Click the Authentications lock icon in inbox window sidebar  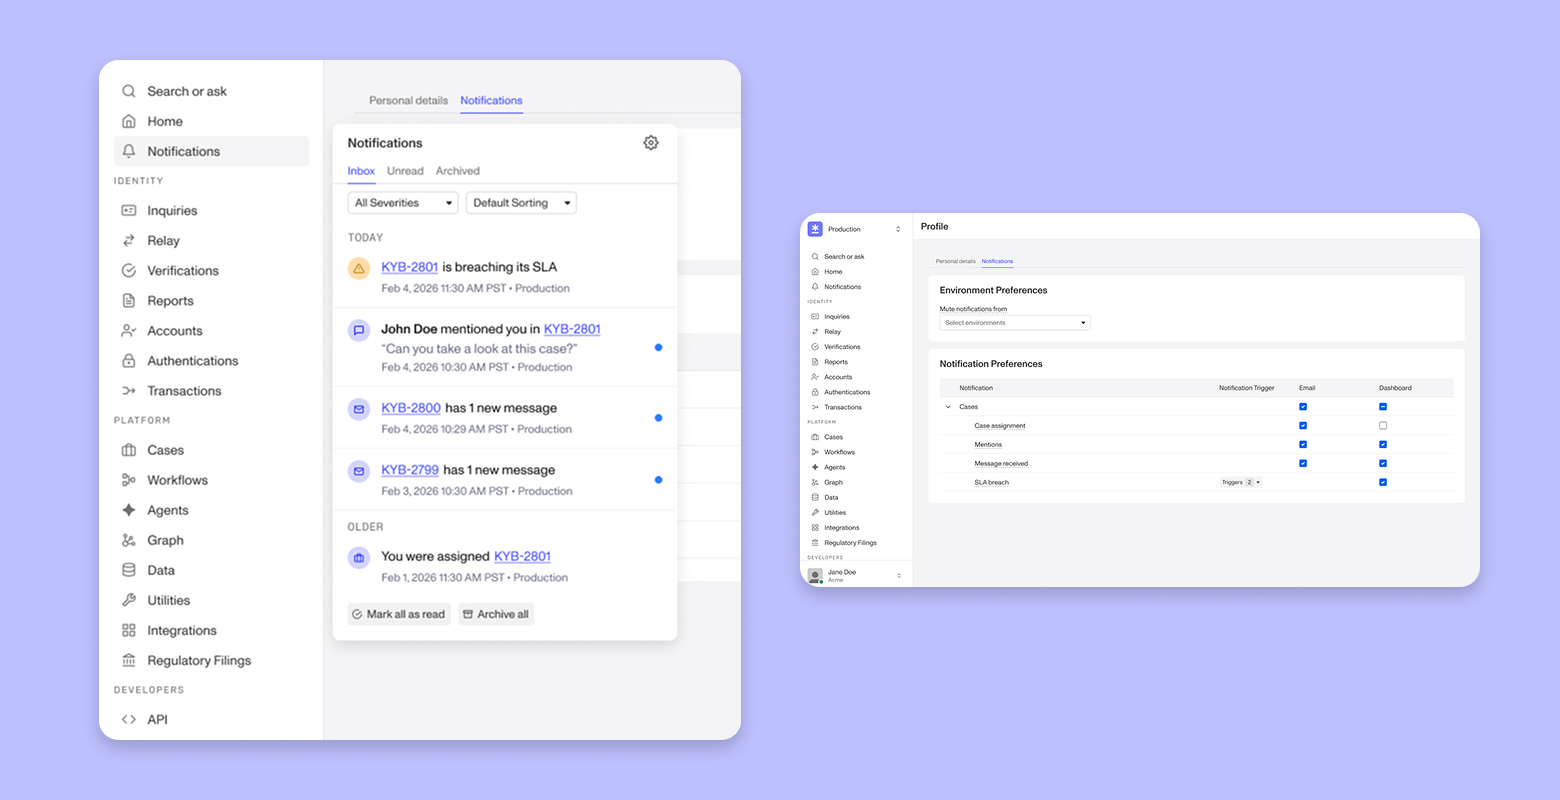tap(129, 361)
